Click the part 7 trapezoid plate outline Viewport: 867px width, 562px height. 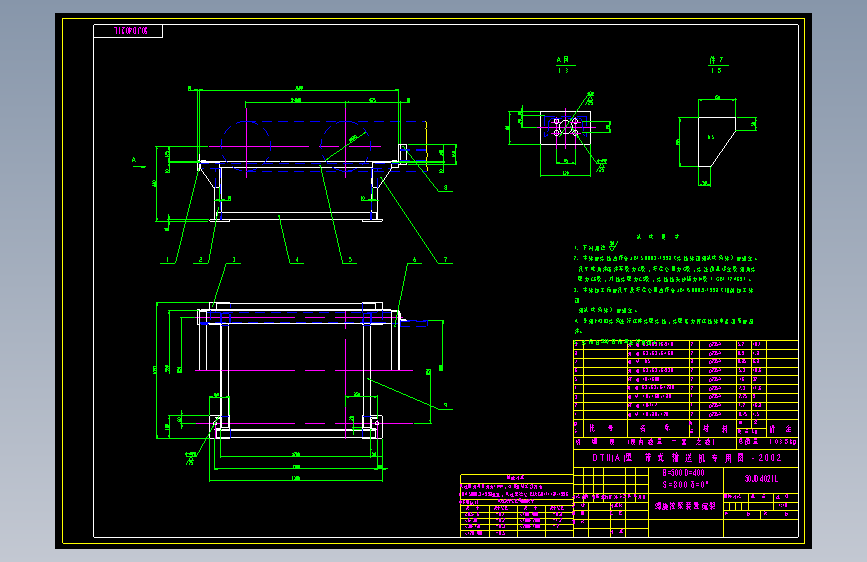717,142
